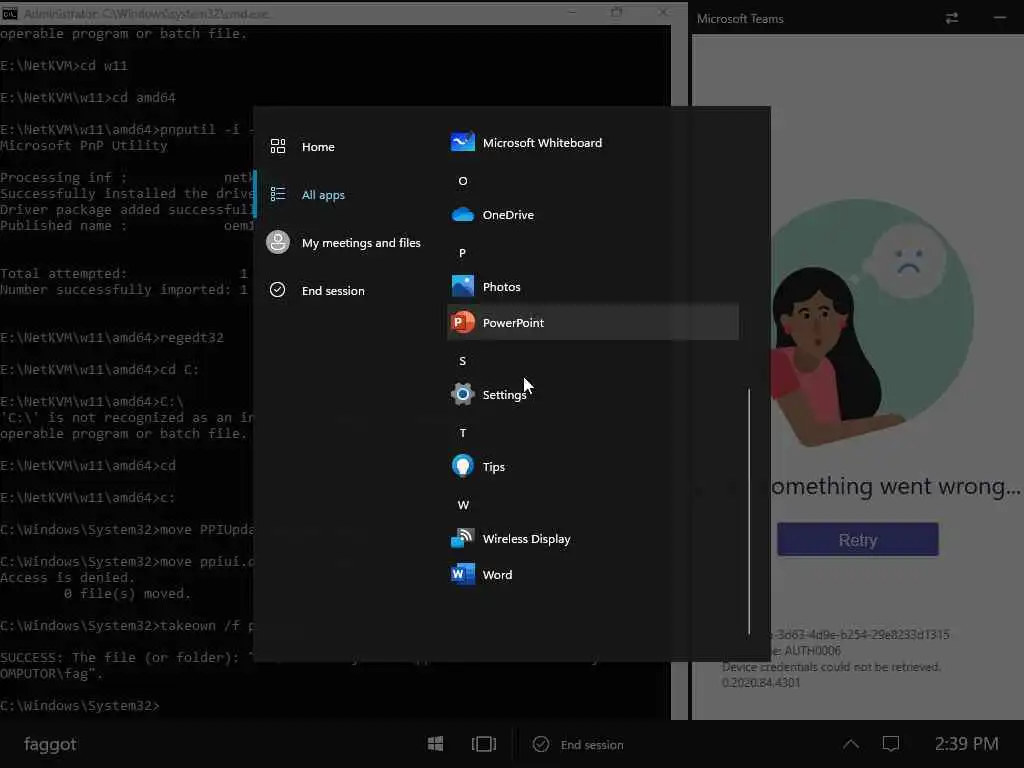Click the apps list vertical scrollbar
Viewport: 1024px width, 768px height.
tap(748, 511)
